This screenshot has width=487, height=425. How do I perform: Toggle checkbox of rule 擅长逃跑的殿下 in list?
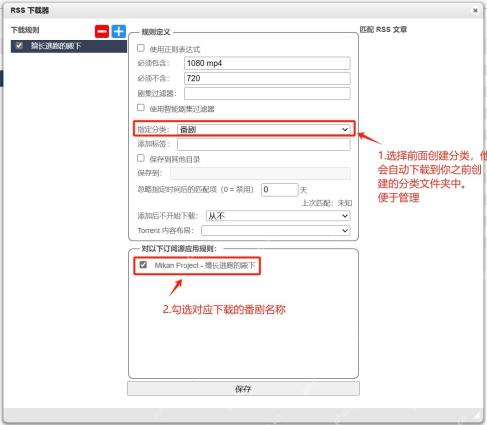coord(19,46)
